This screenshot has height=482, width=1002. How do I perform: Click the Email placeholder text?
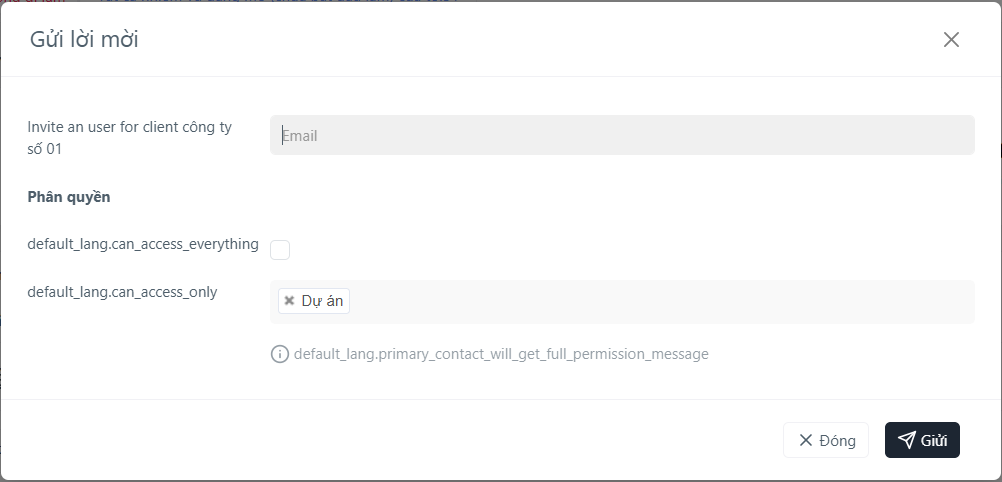tap(300, 136)
